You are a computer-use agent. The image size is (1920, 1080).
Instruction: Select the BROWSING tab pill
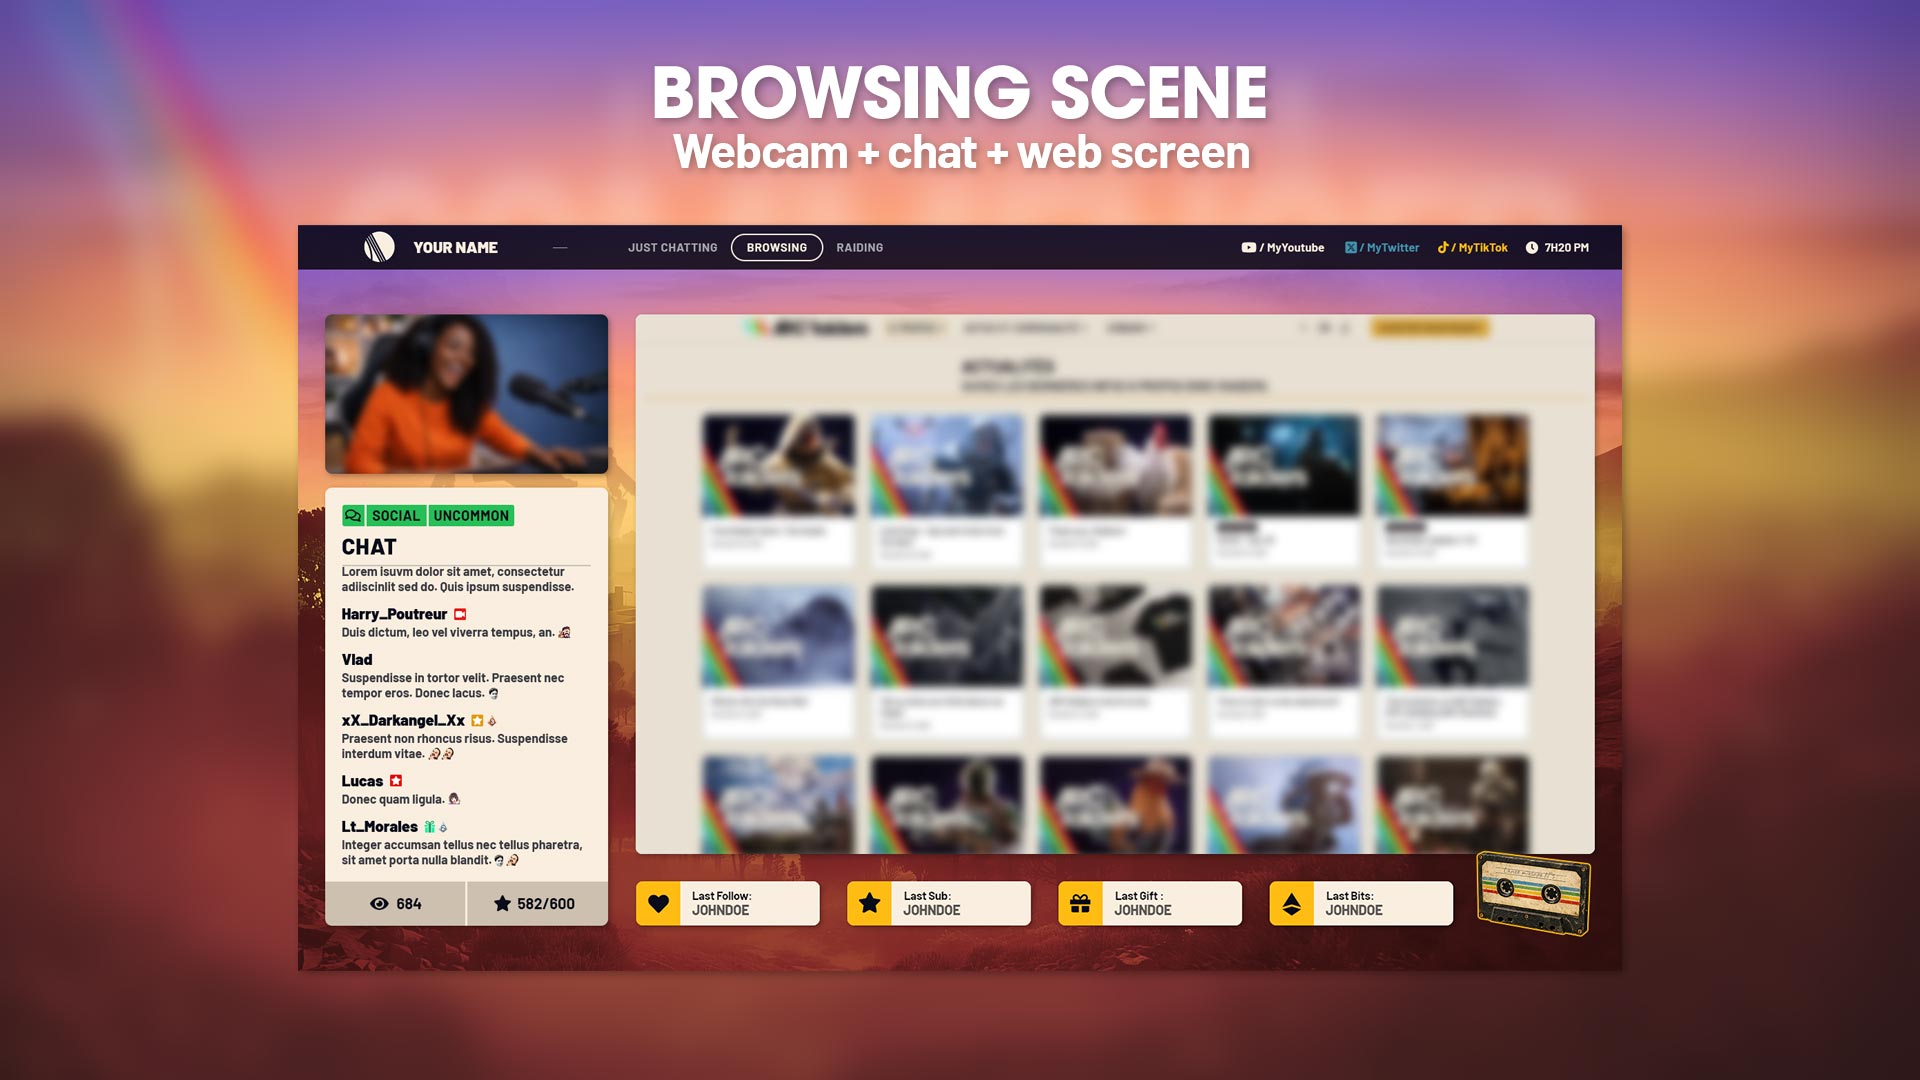776,248
